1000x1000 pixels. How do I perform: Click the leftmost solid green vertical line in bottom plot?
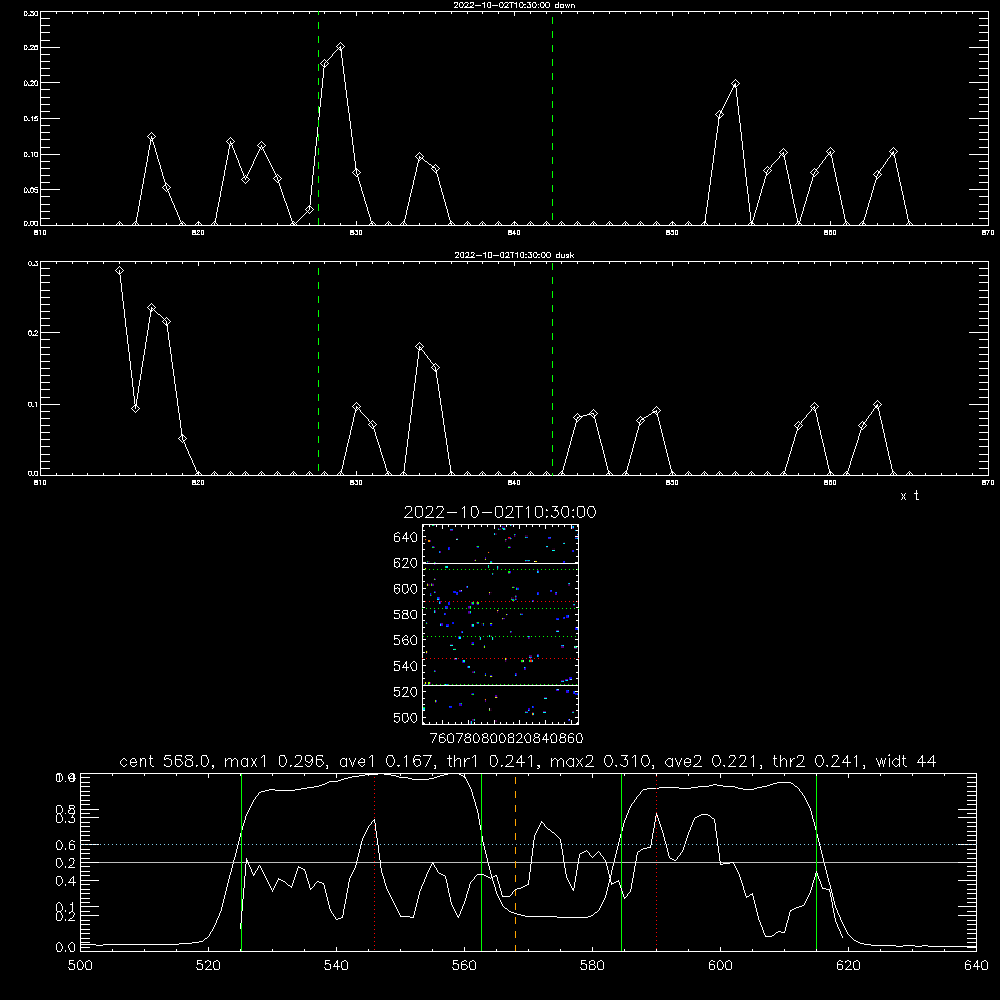click(x=241, y=862)
